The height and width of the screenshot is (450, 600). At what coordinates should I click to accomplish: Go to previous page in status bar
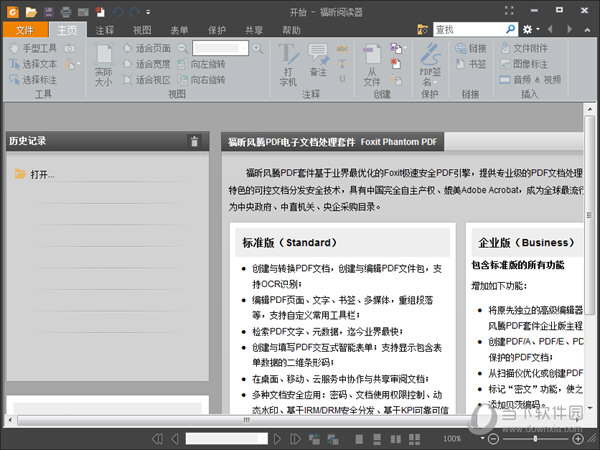(175, 439)
